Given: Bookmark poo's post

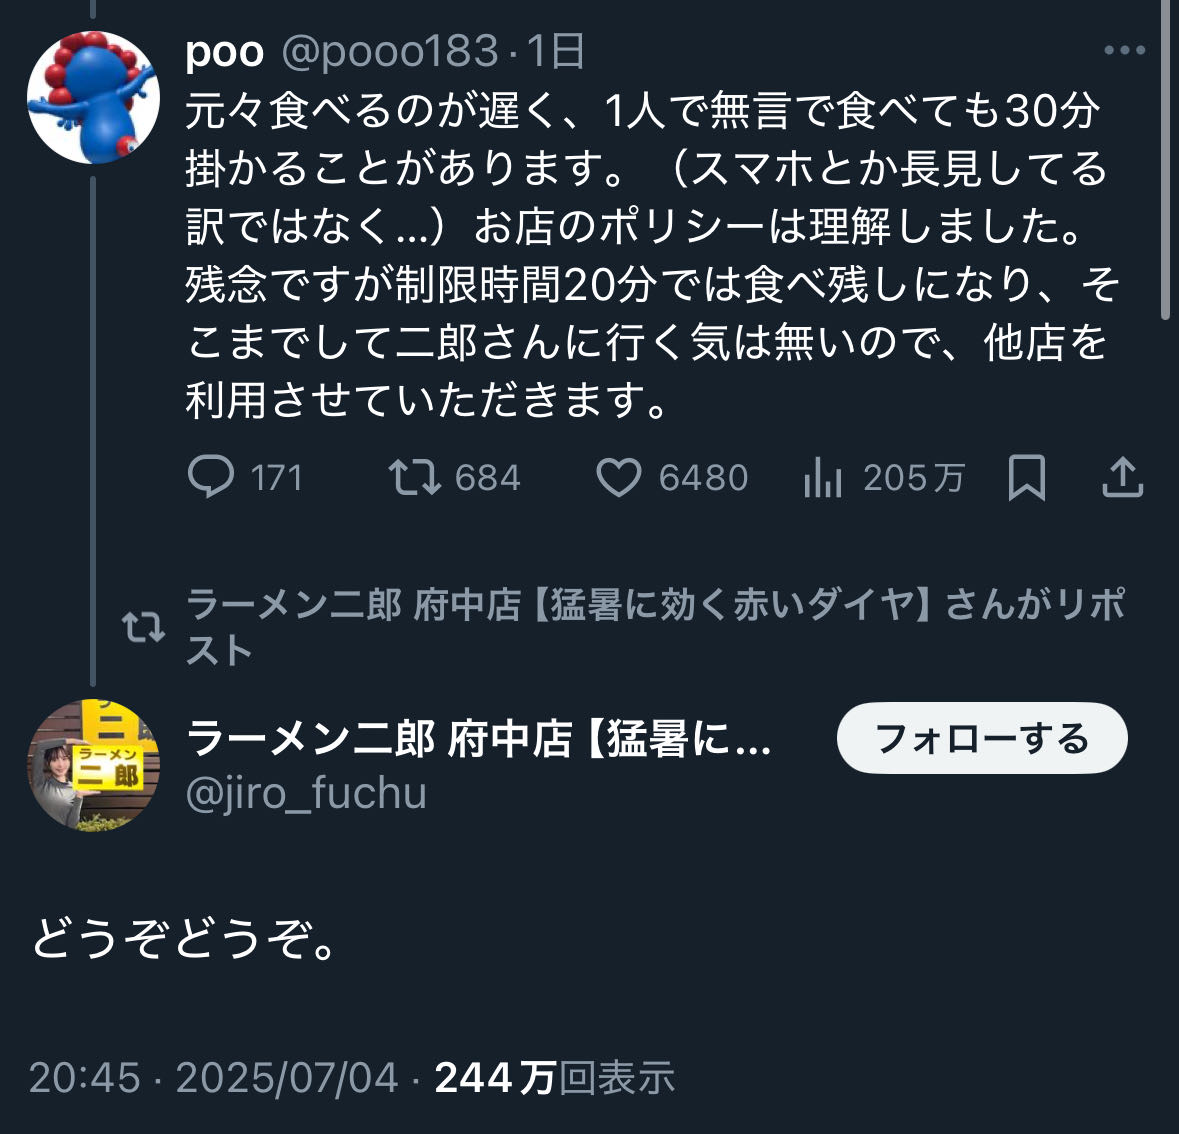Looking at the screenshot, I should [1026, 478].
